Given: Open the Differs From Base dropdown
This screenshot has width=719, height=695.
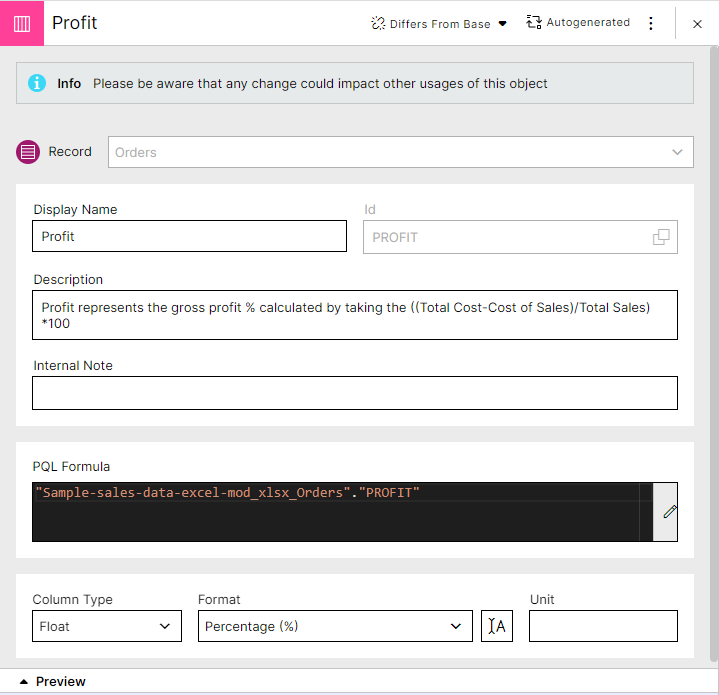Looking at the screenshot, I should click(439, 23).
